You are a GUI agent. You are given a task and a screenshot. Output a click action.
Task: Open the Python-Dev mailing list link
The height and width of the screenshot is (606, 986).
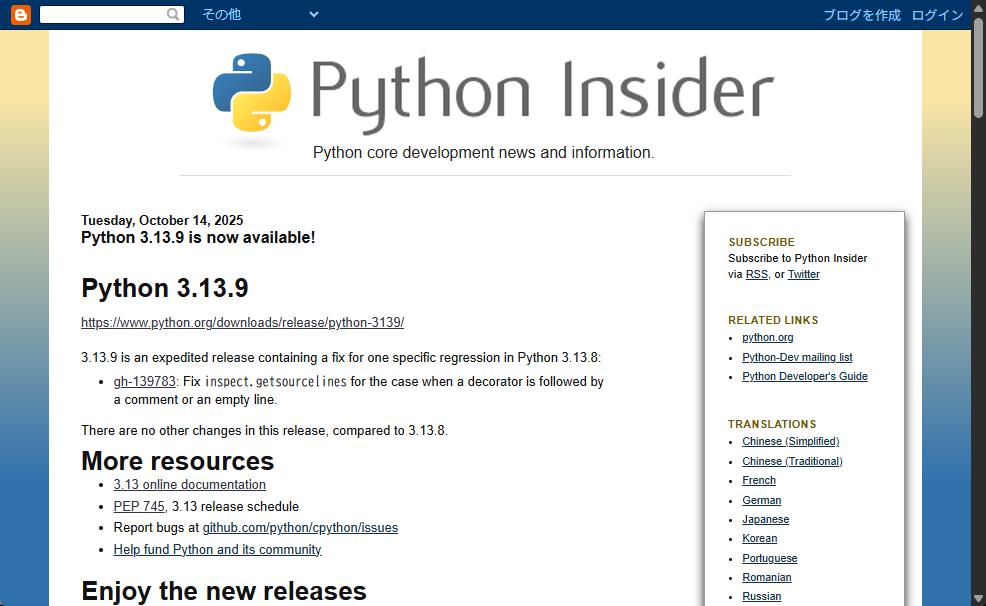tap(797, 357)
